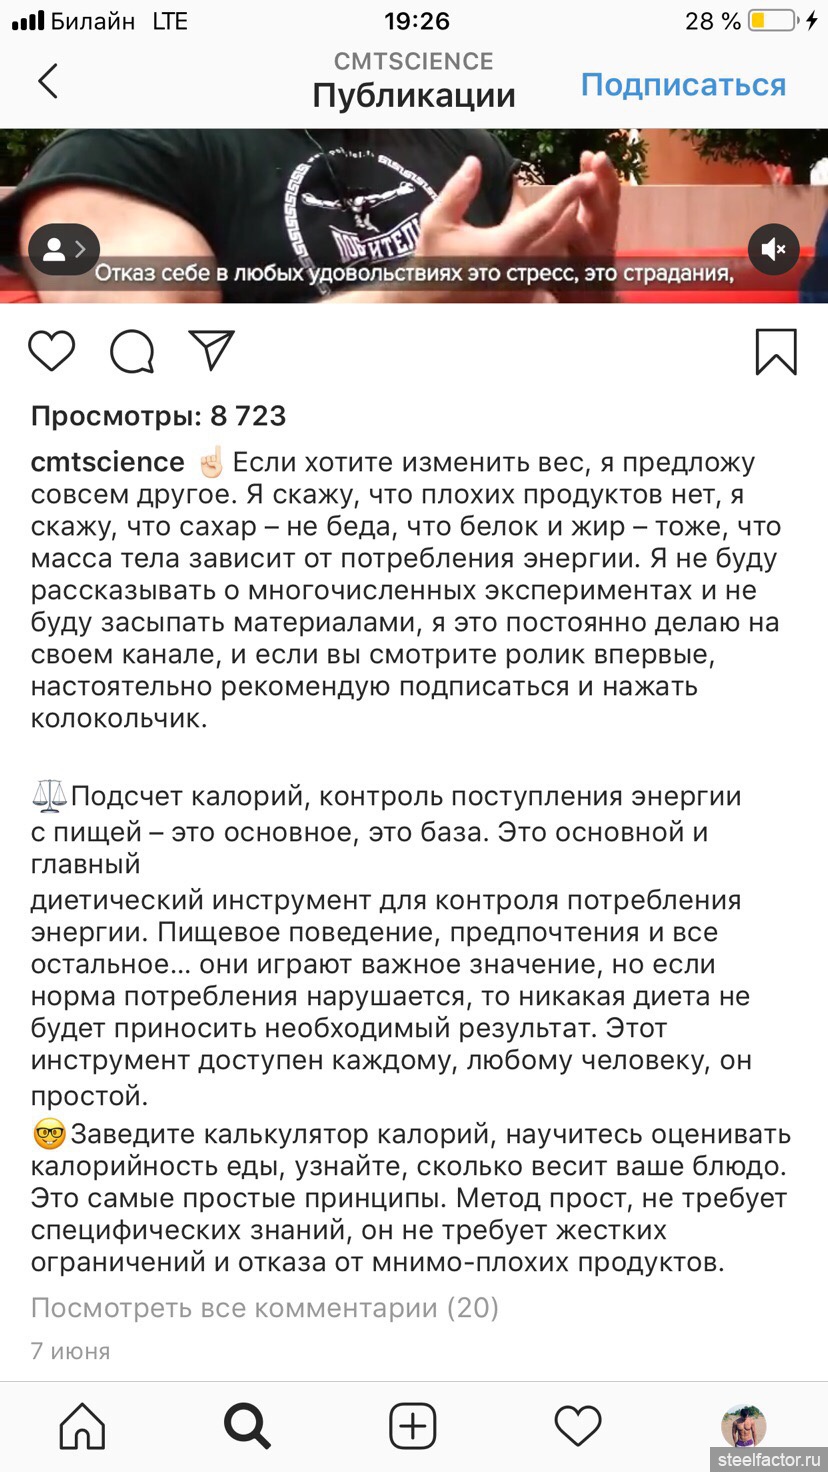Tap the back arrow
The width and height of the screenshot is (828, 1472).
click(x=48, y=81)
